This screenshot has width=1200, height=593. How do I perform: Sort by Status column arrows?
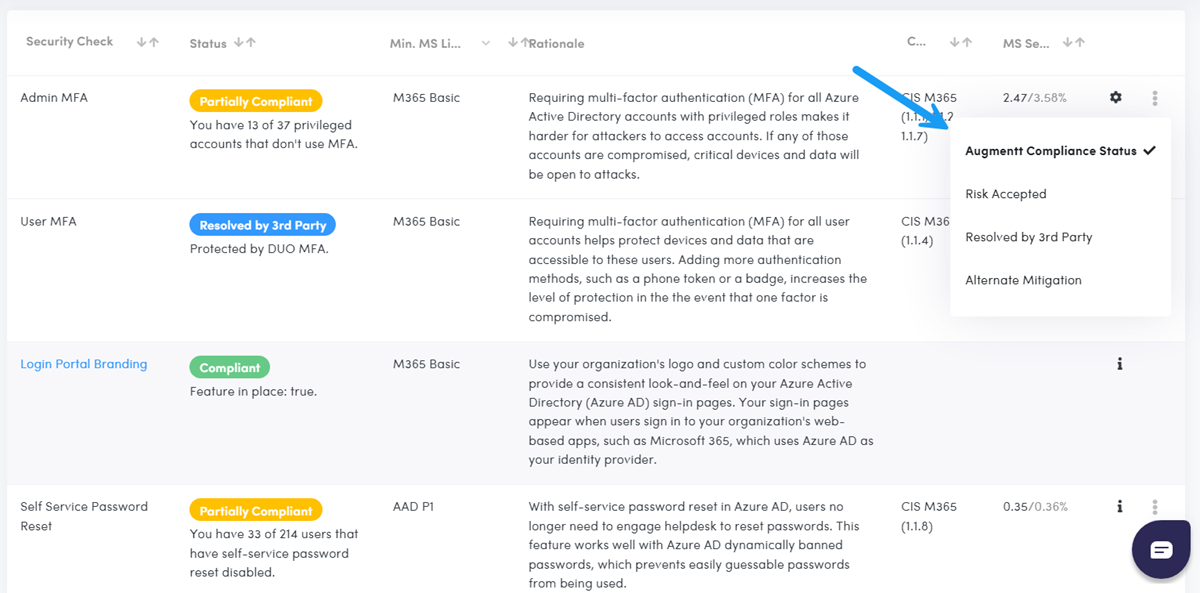(x=245, y=43)
